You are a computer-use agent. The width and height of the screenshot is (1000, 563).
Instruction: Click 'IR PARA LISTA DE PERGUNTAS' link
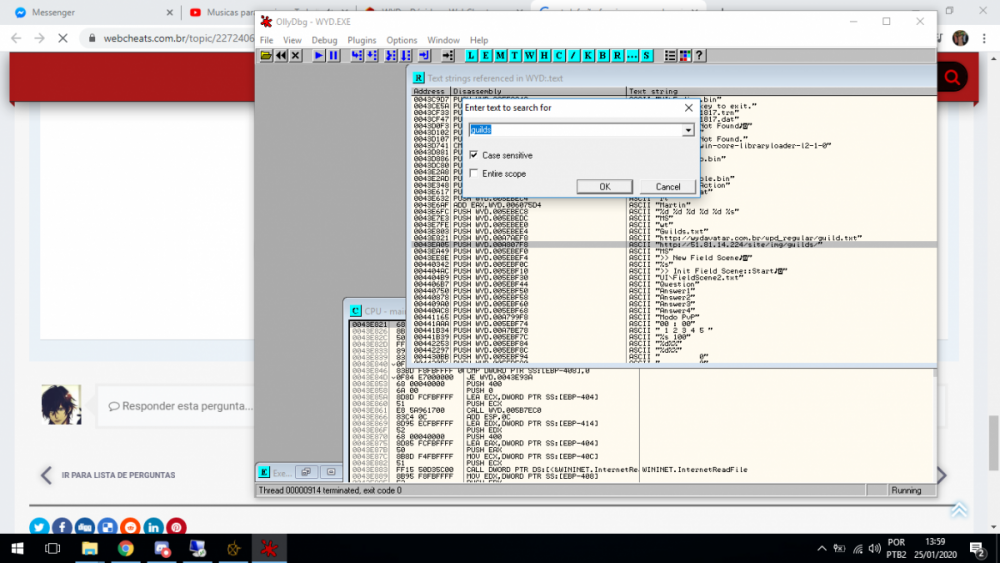tap(119, 475)
